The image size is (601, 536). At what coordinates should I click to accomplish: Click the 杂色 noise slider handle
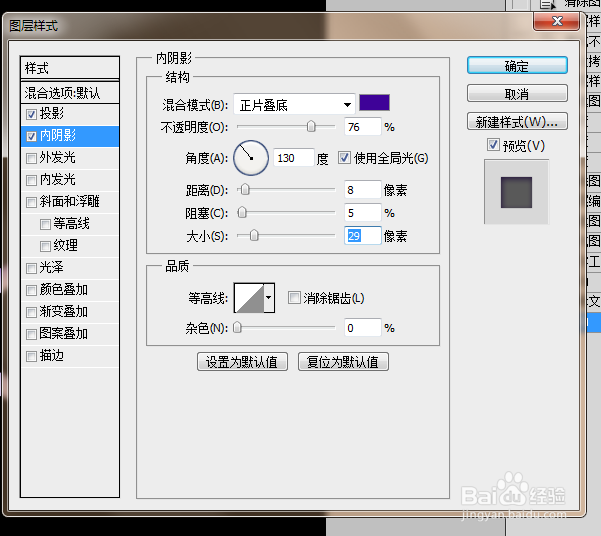(238, 327)
